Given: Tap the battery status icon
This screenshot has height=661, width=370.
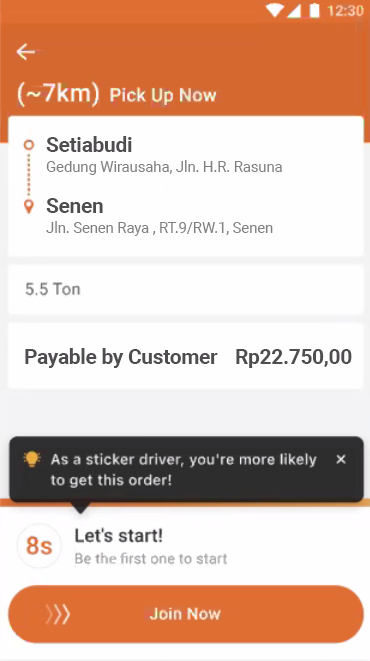Looking at the screenshot, I should [x=314, y=10].
